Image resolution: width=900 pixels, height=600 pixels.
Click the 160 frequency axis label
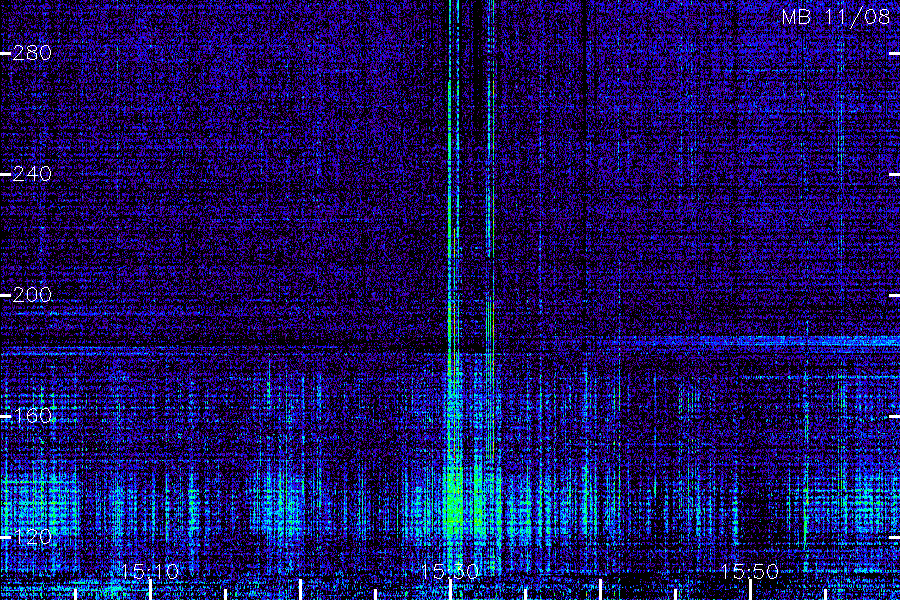pos(32,416)
